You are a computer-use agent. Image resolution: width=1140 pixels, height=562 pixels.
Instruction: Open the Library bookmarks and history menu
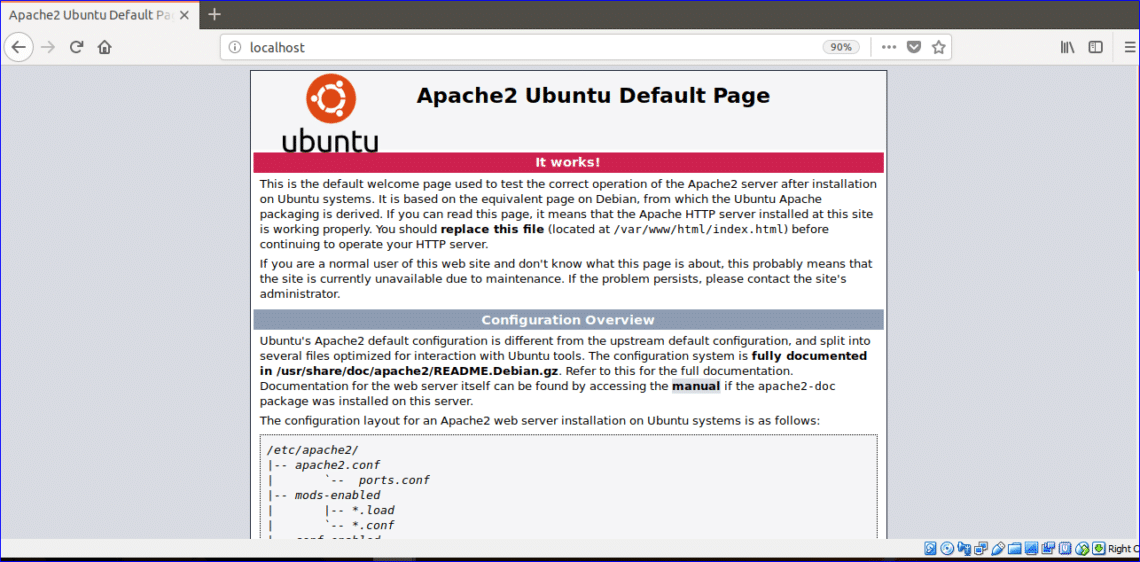tap(1067, 47)
